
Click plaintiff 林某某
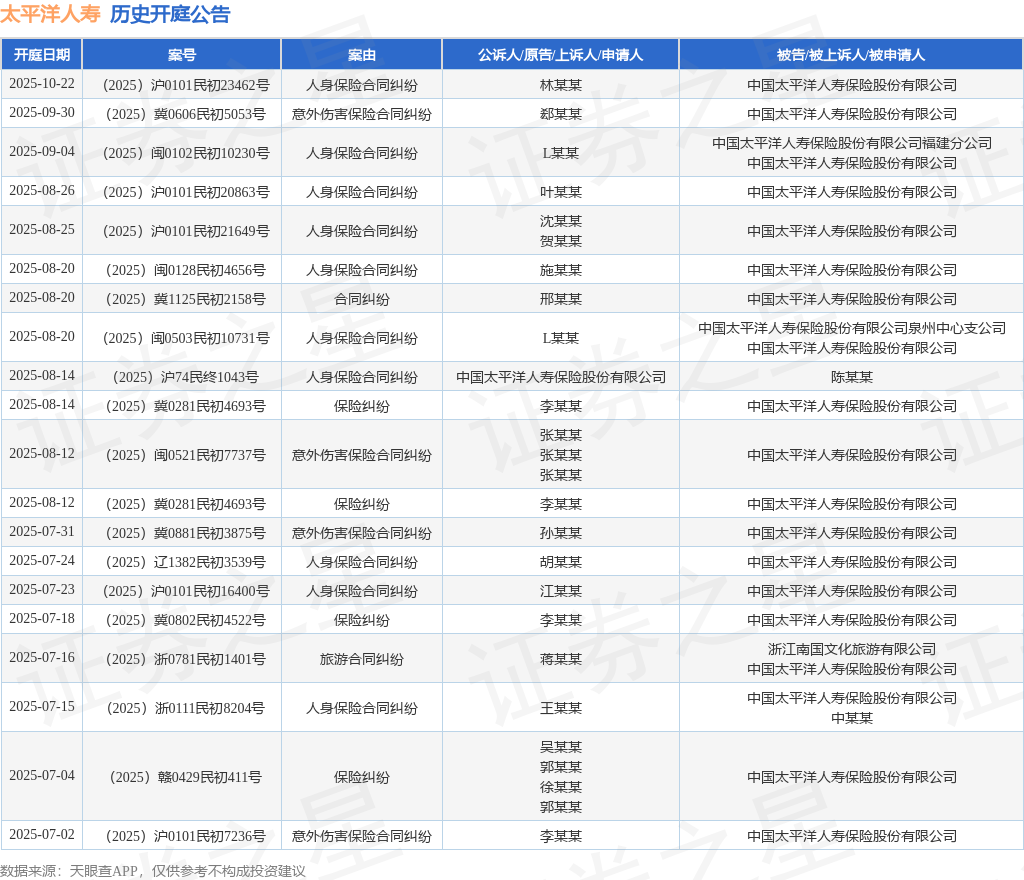coord(561,86)
